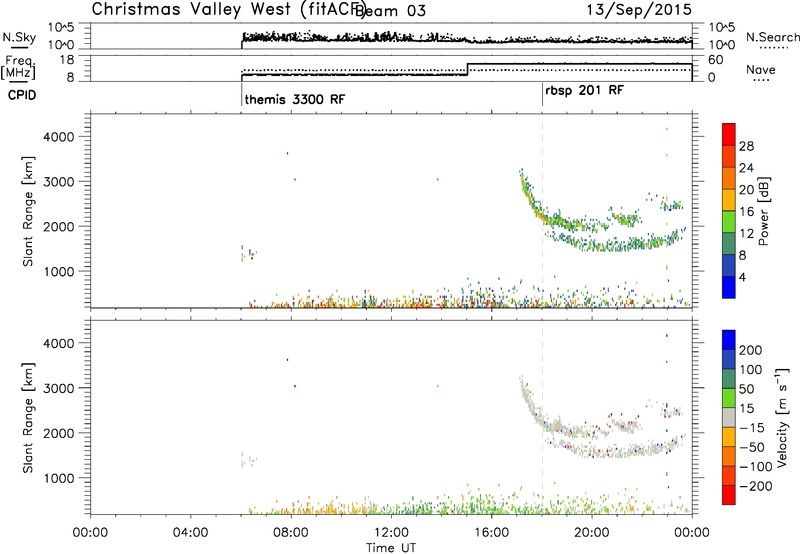Click the '08:00' time axis label
The image size is (800, 554).
pyautogui.click(x=291, y=533)
